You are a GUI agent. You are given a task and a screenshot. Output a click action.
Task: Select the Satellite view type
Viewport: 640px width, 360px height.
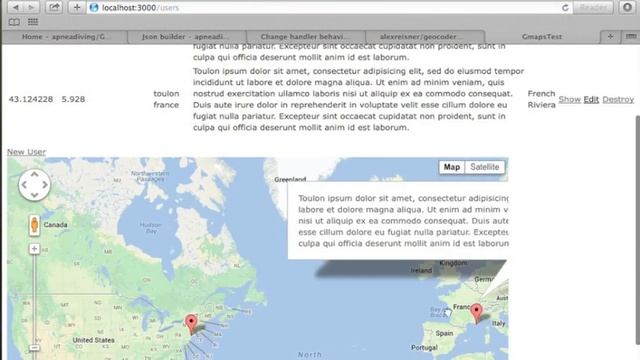point(484,167)
